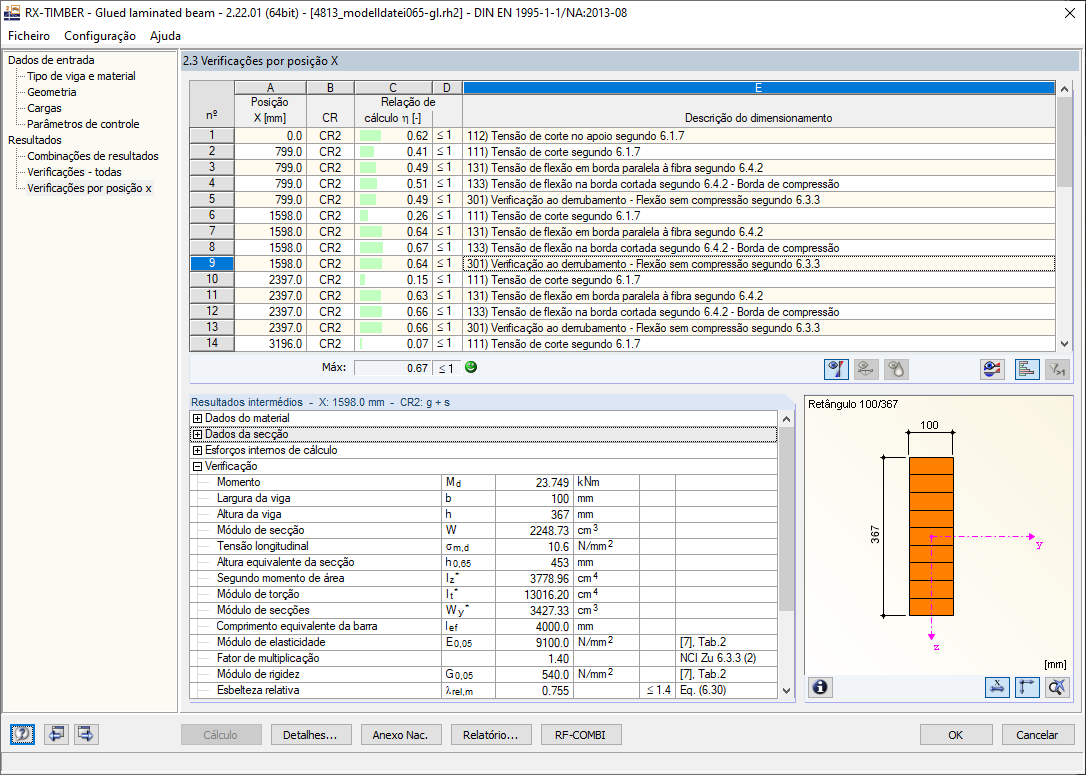1086x775 pixels.
Task: Collapse the Verificação section
Action: click(x=197, y=466)
